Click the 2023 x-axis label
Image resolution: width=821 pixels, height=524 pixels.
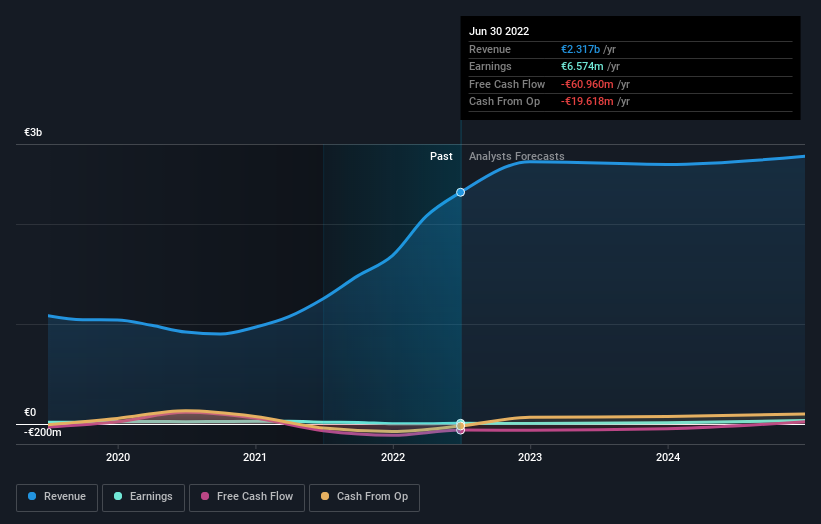(530, 457)
